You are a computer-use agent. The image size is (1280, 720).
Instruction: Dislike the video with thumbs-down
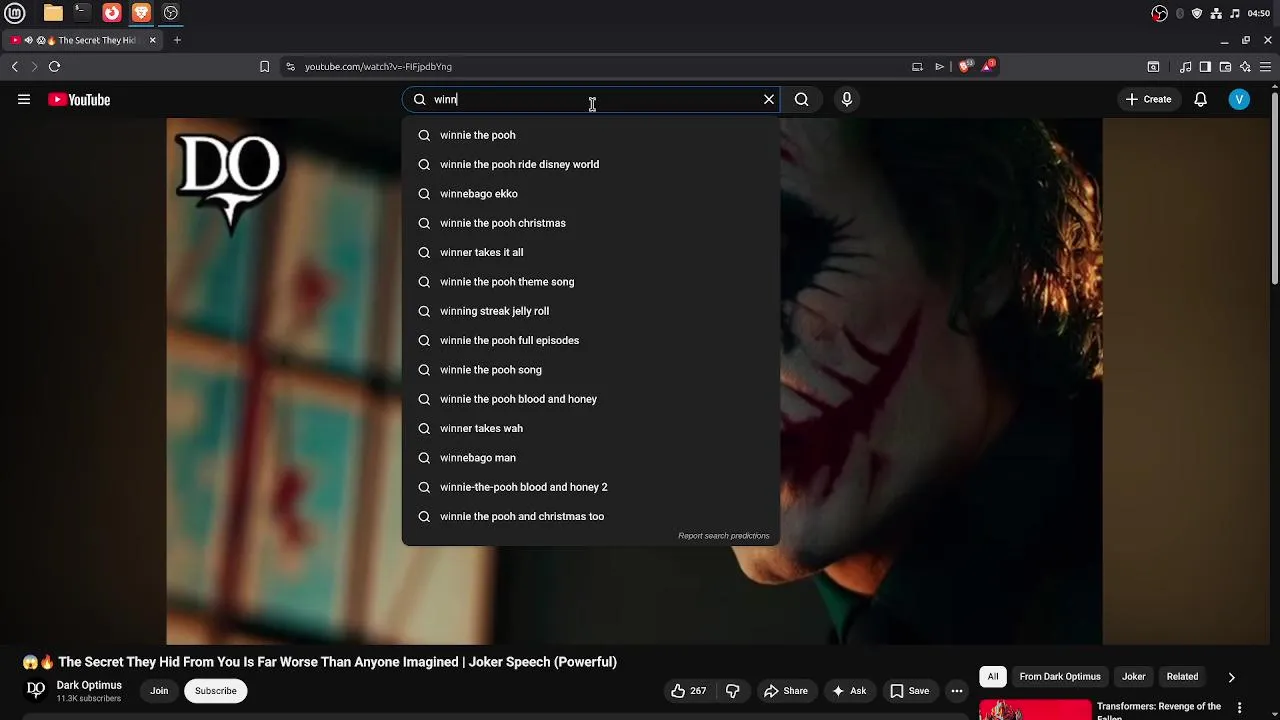732,691
